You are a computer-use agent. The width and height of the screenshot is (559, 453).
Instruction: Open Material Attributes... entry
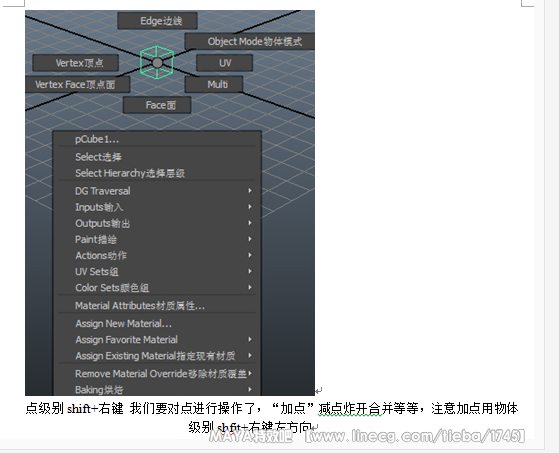157,305
